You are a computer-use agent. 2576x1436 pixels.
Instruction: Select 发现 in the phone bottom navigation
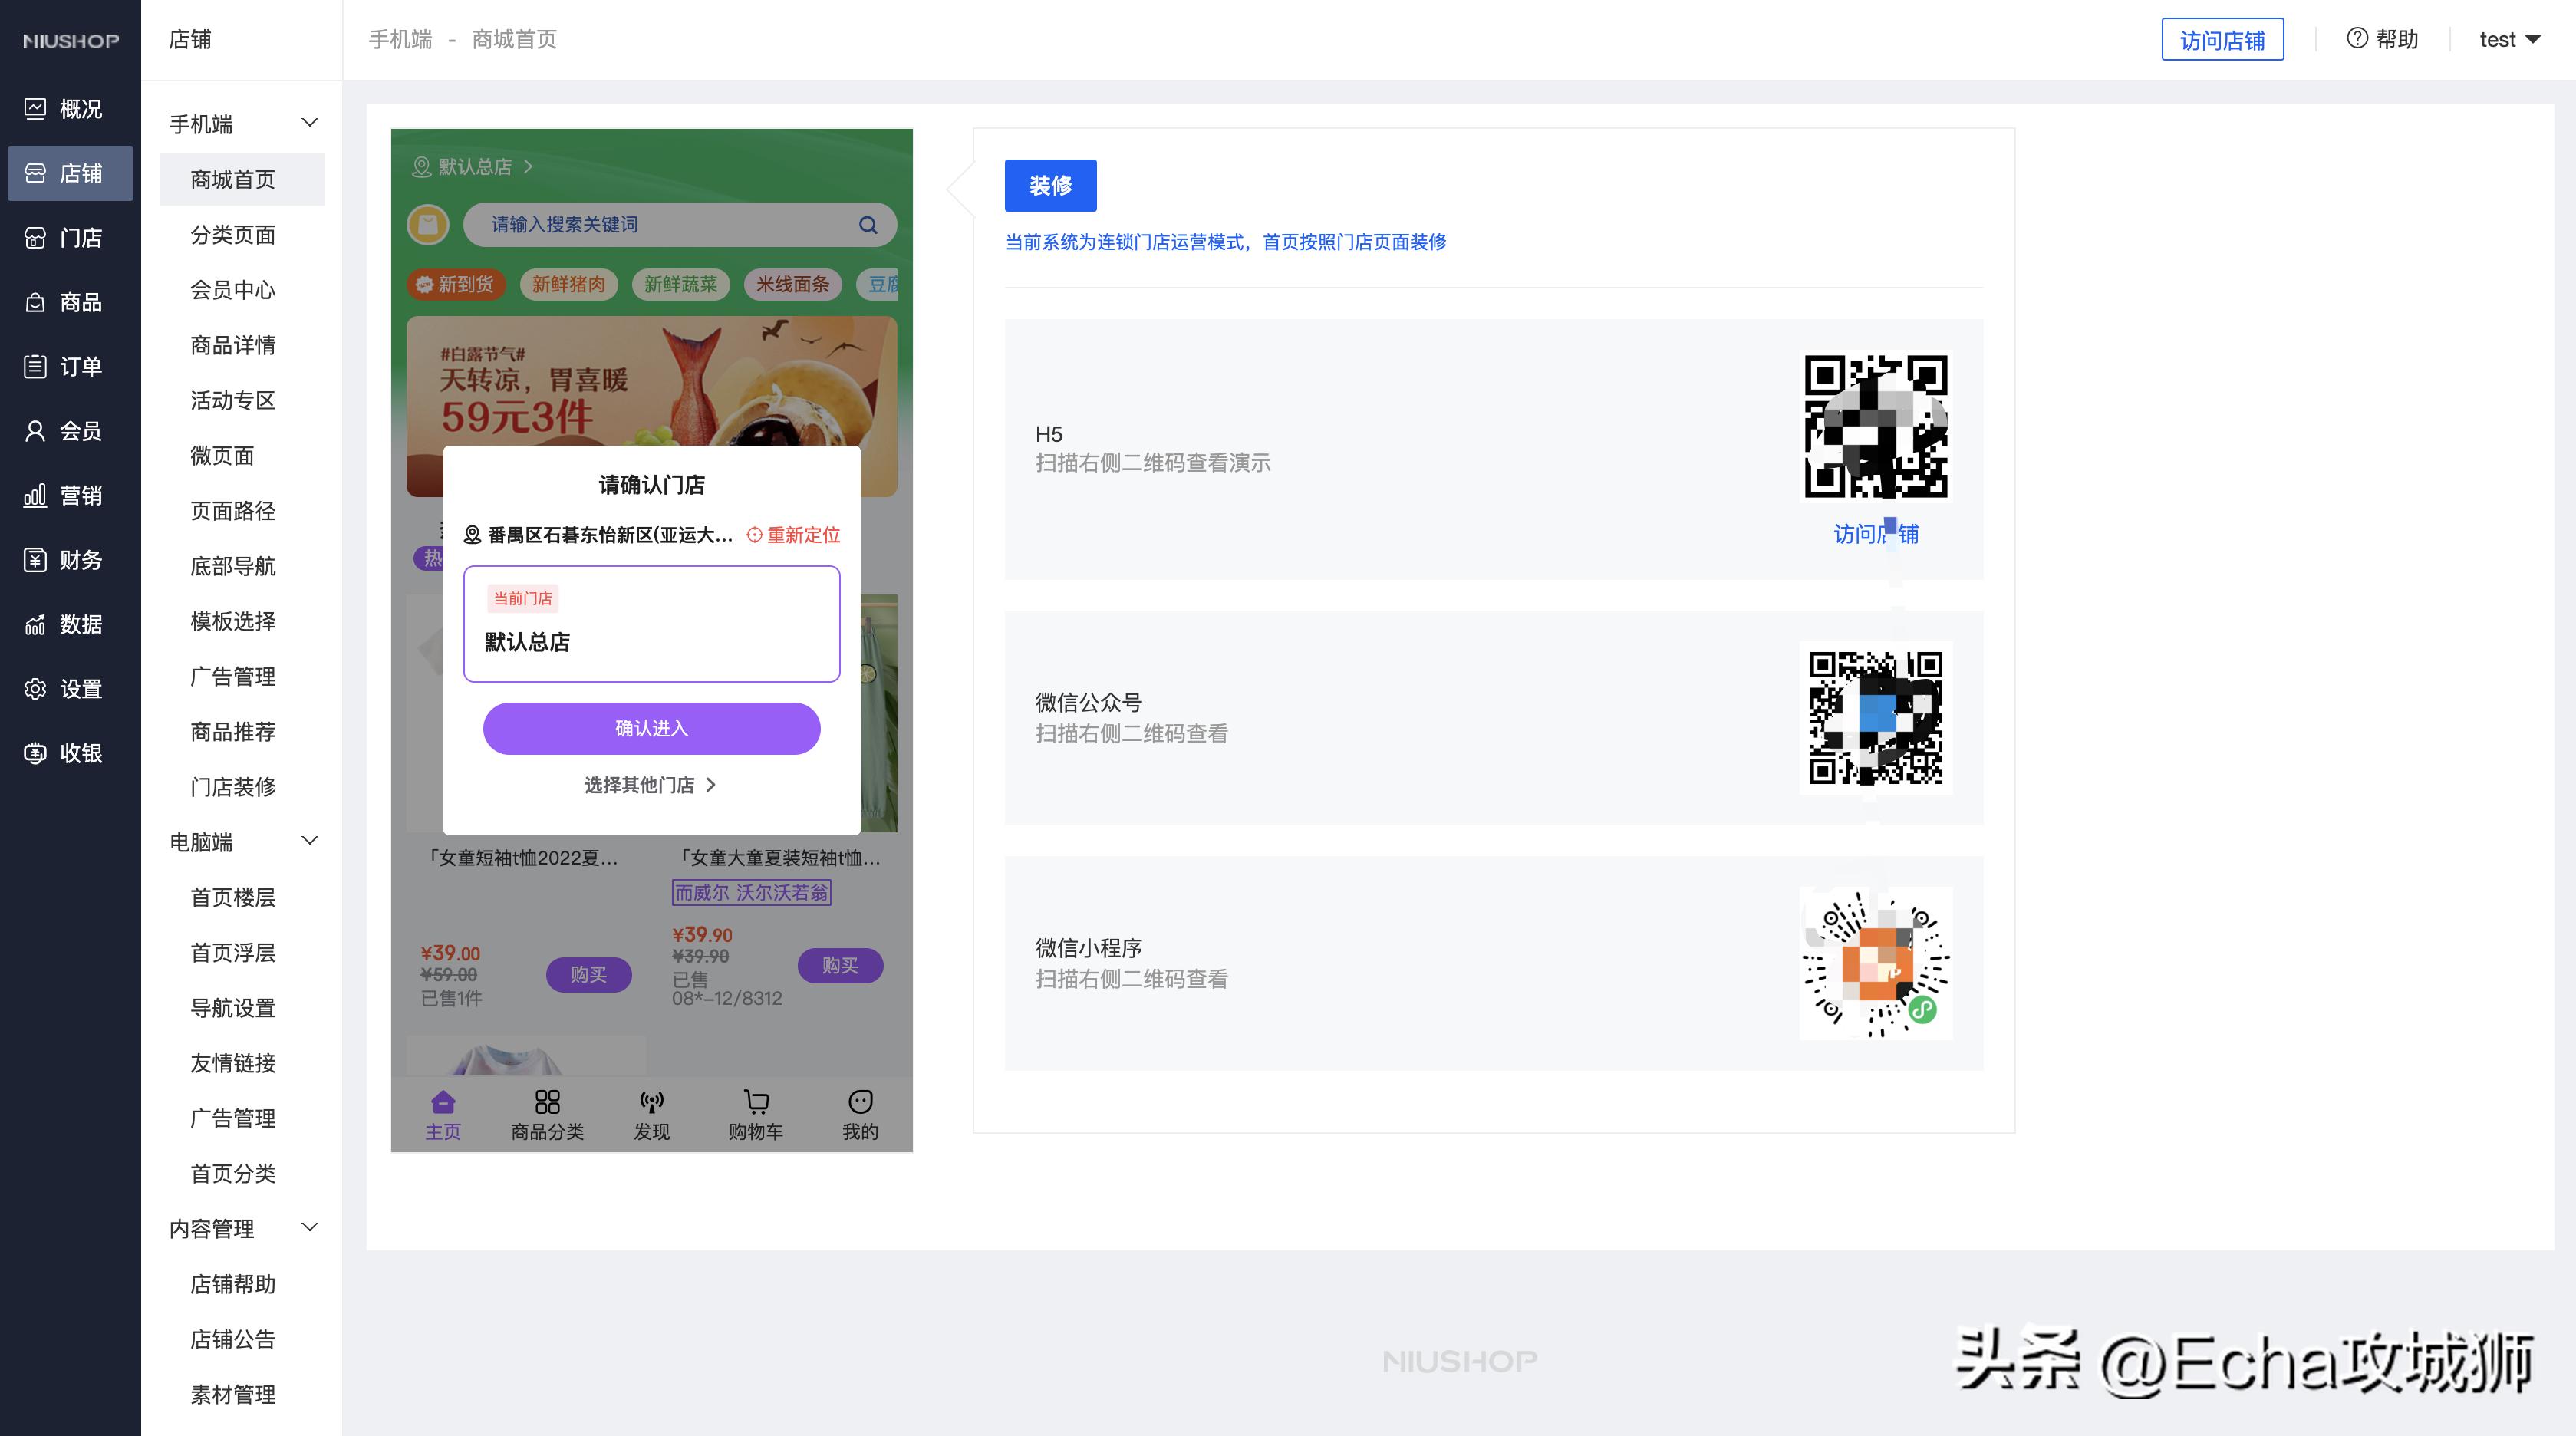click(x=652, y=1112)
